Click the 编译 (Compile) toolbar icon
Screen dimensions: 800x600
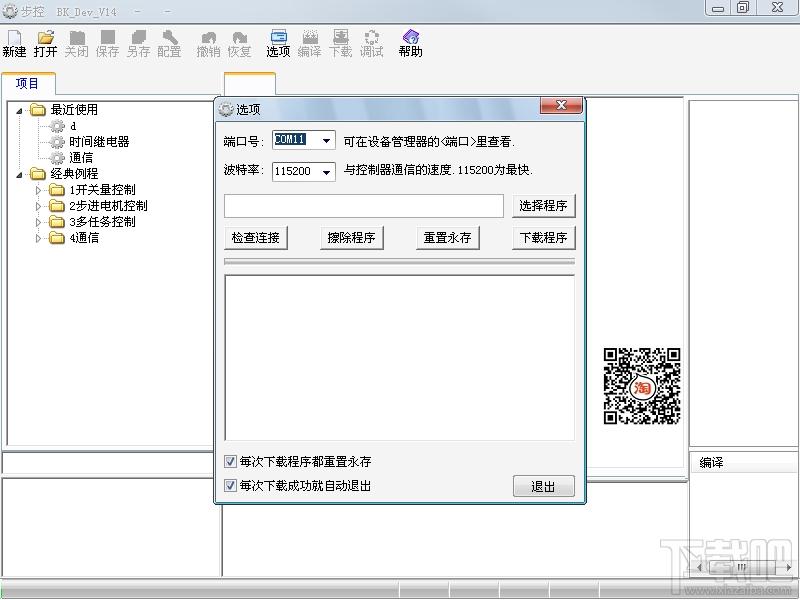coord(309,43)
